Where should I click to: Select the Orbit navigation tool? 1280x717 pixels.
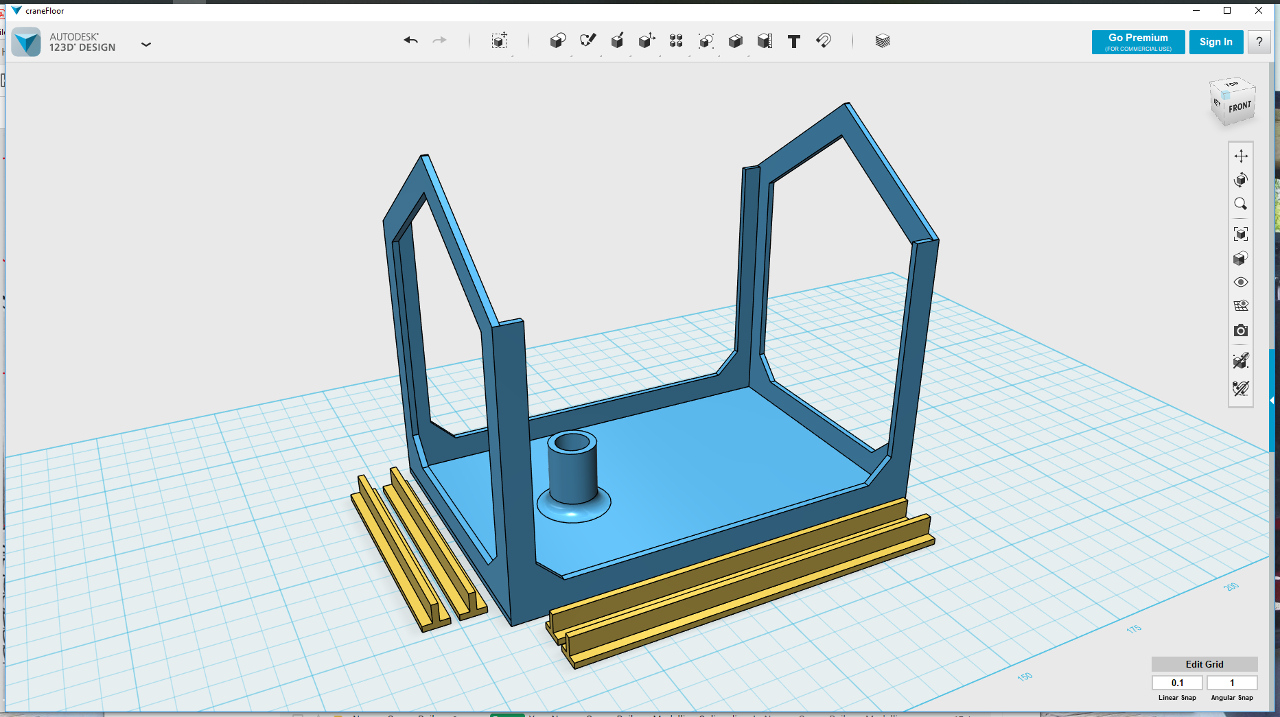[x=1241, y=180]
